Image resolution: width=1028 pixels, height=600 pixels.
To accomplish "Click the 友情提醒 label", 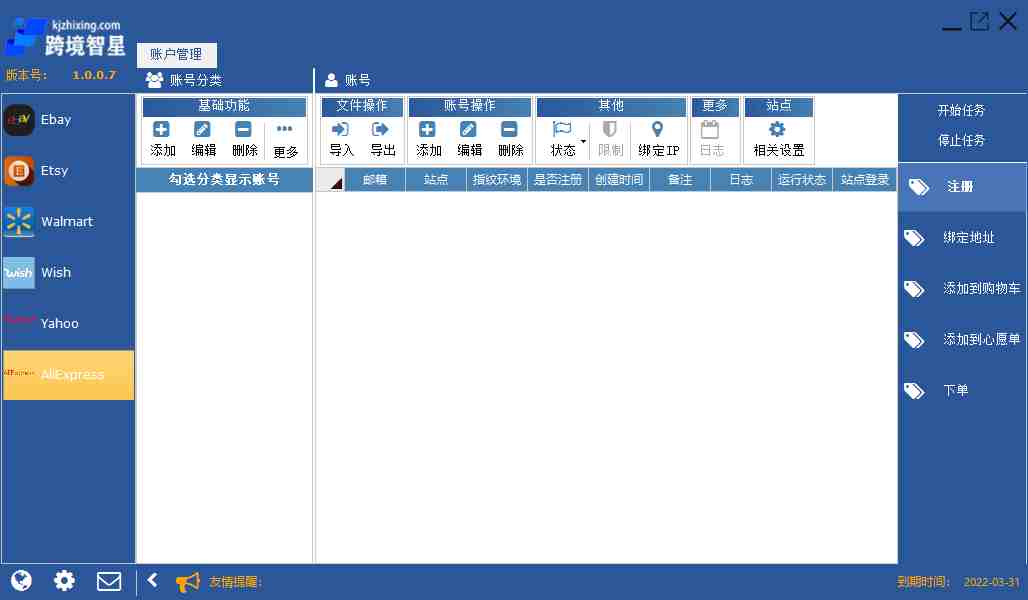I will tap(235, 582).
